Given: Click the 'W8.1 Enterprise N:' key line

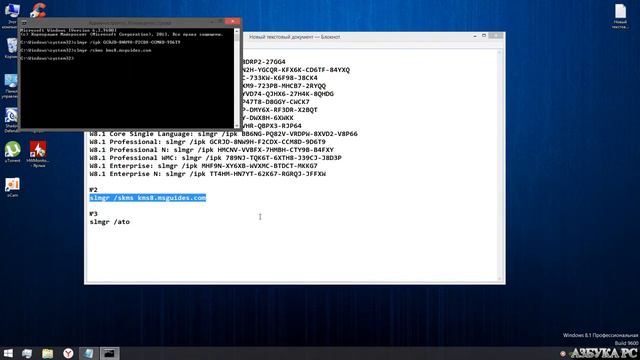Looking at the screenshot, I should pyautogui.click(x=208, y=174).
